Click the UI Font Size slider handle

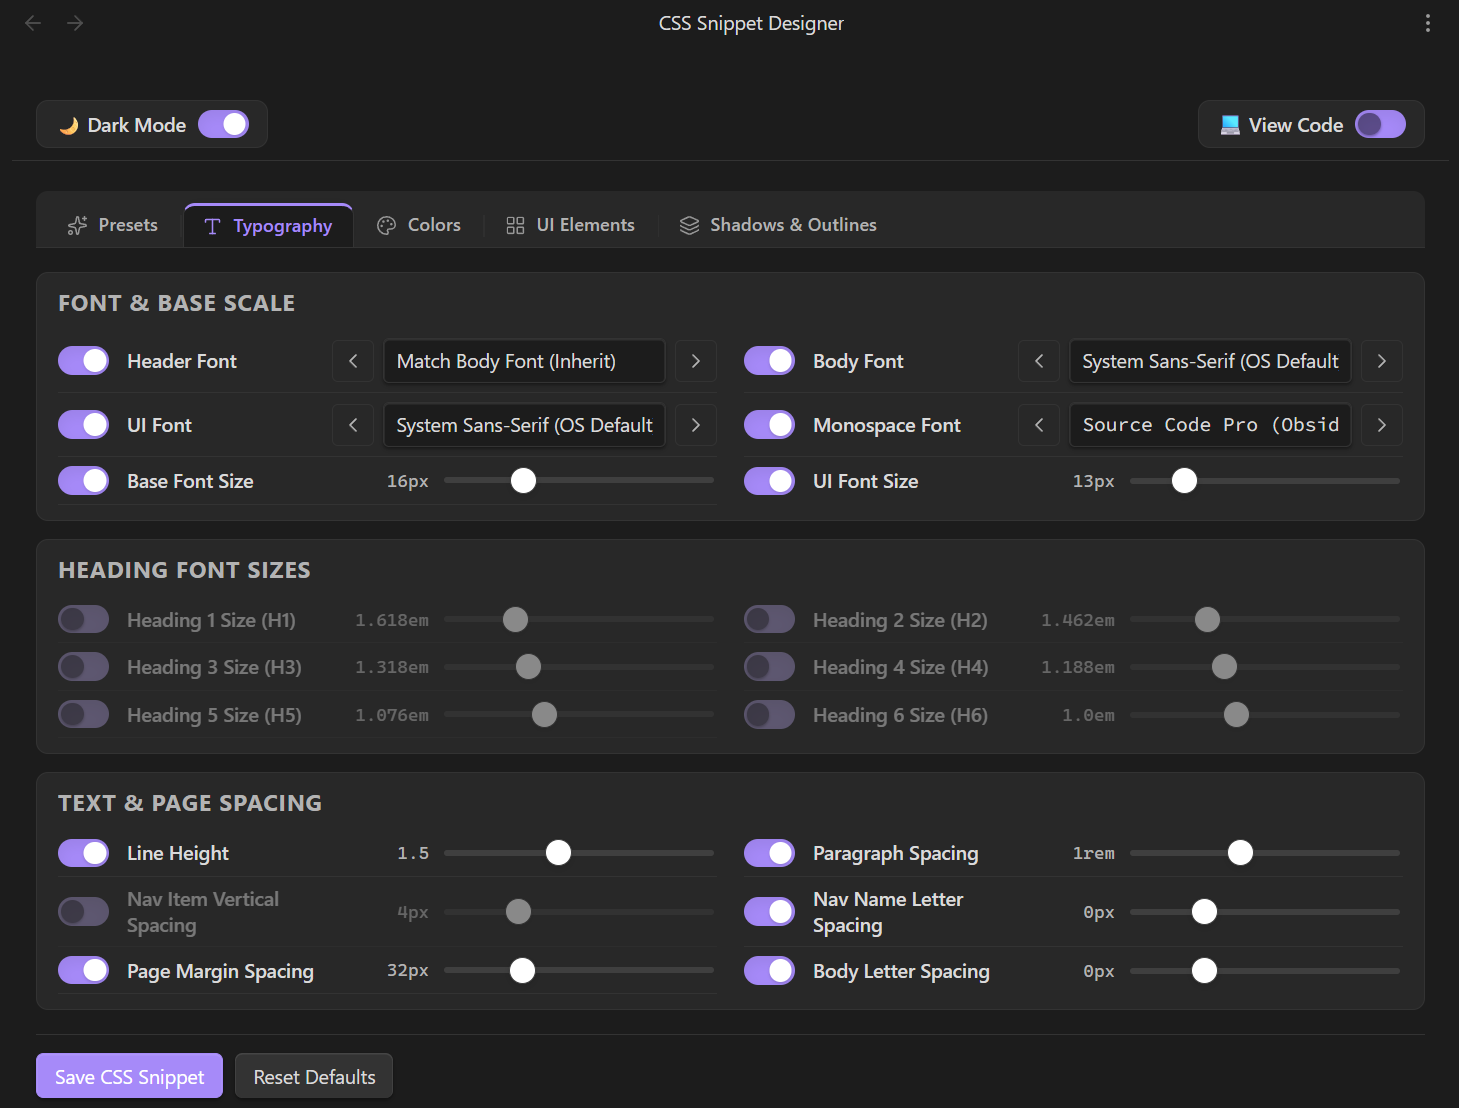click(1184, 481)
